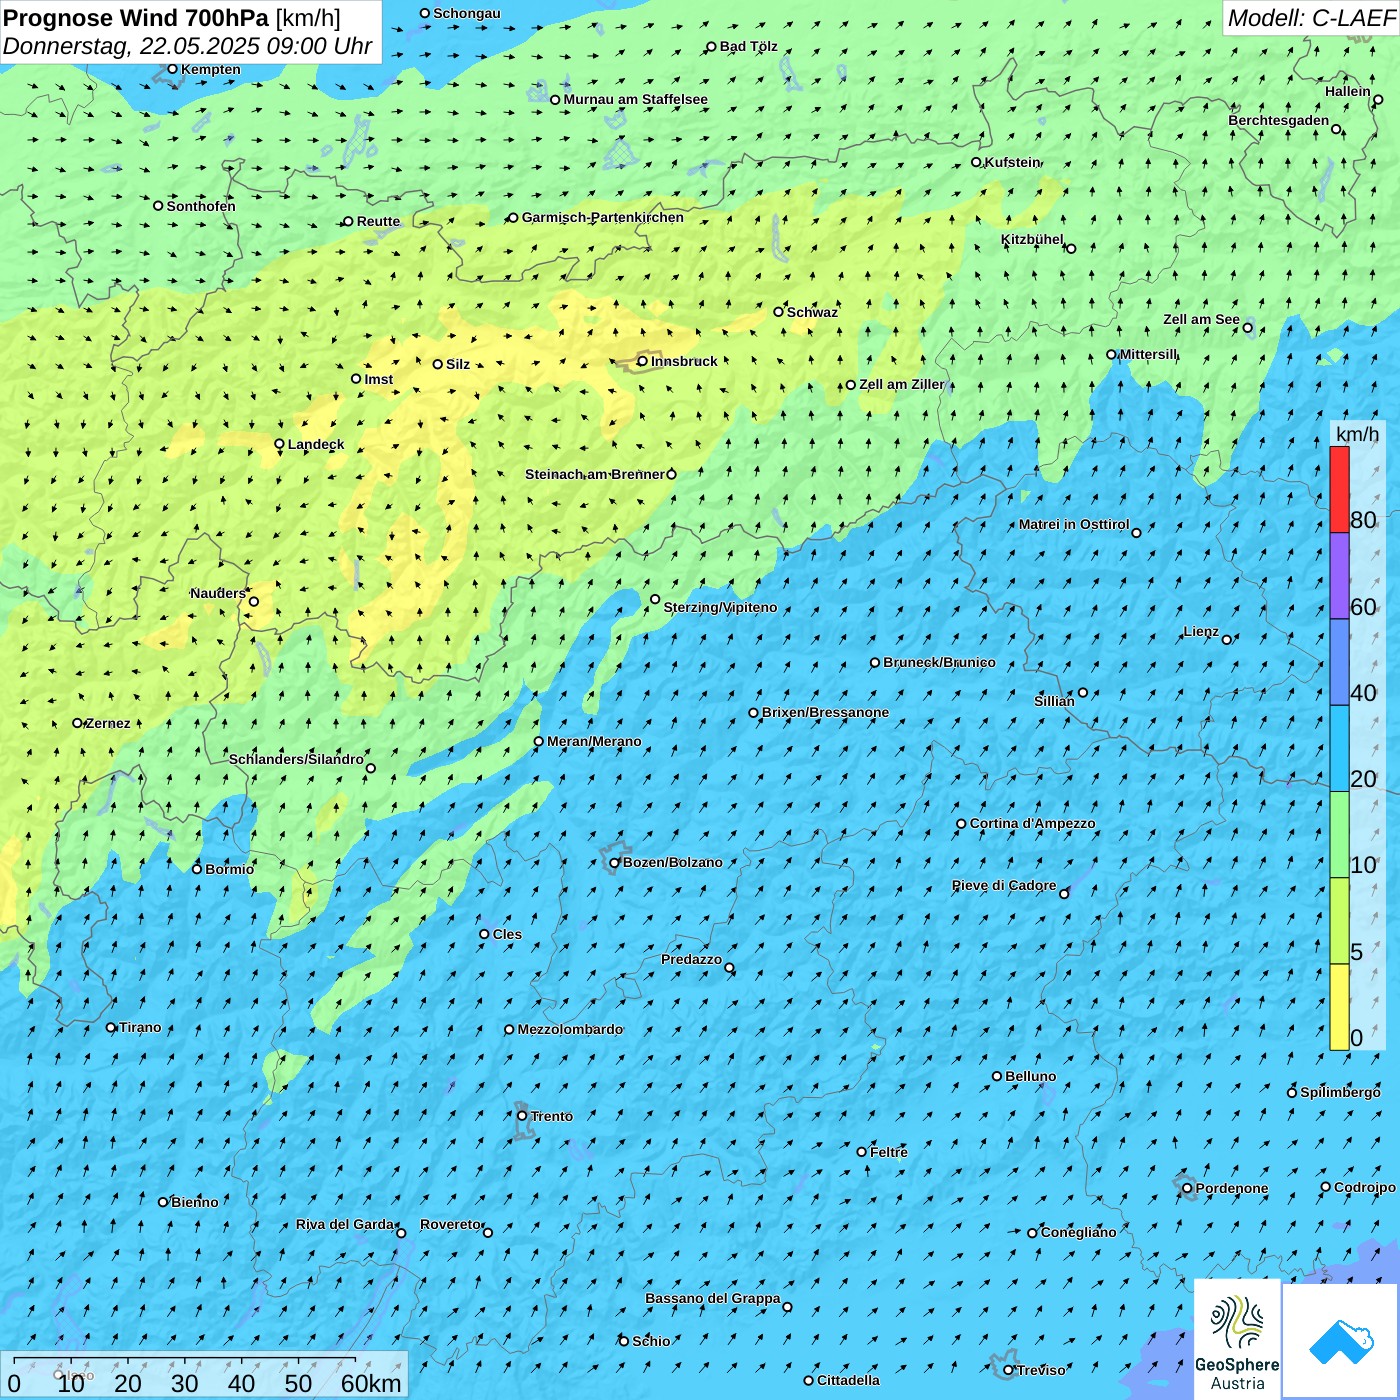Image resolution: width=1400 pixels, height=1400 pixels.
Task: Click the 'Lienz' place label
Action: tap(1201, 631)
